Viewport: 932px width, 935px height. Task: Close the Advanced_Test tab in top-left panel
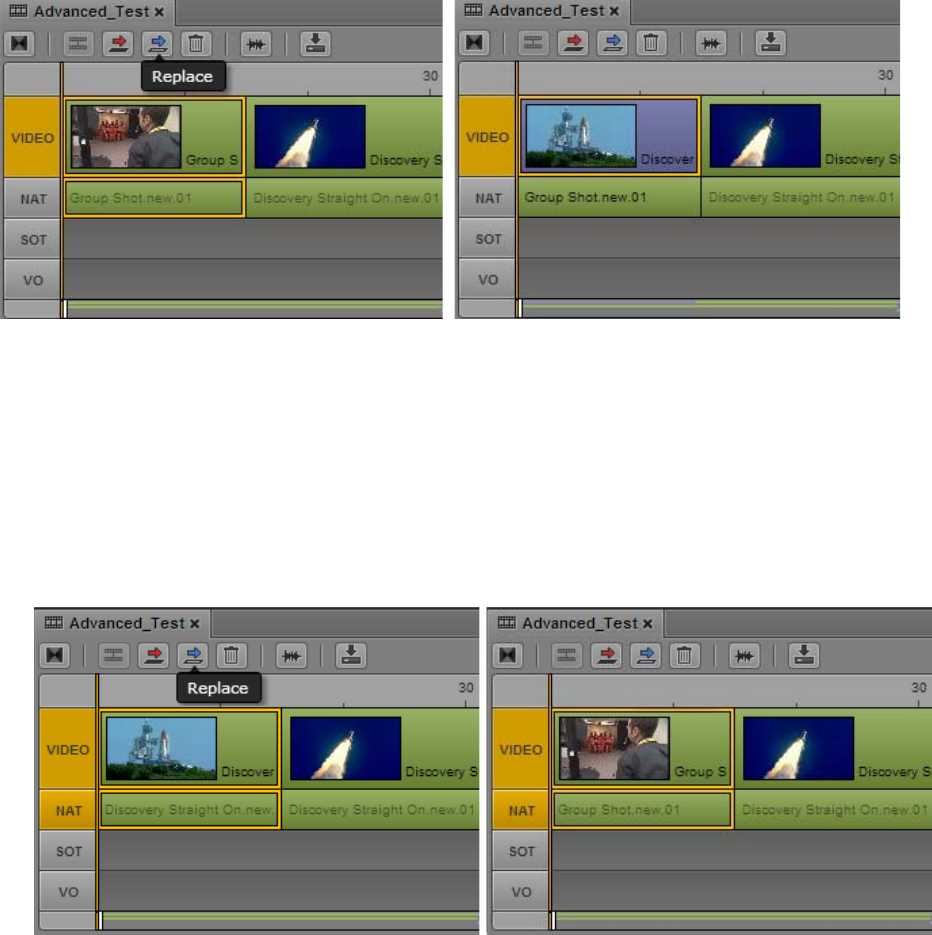[x=159, y=12]
